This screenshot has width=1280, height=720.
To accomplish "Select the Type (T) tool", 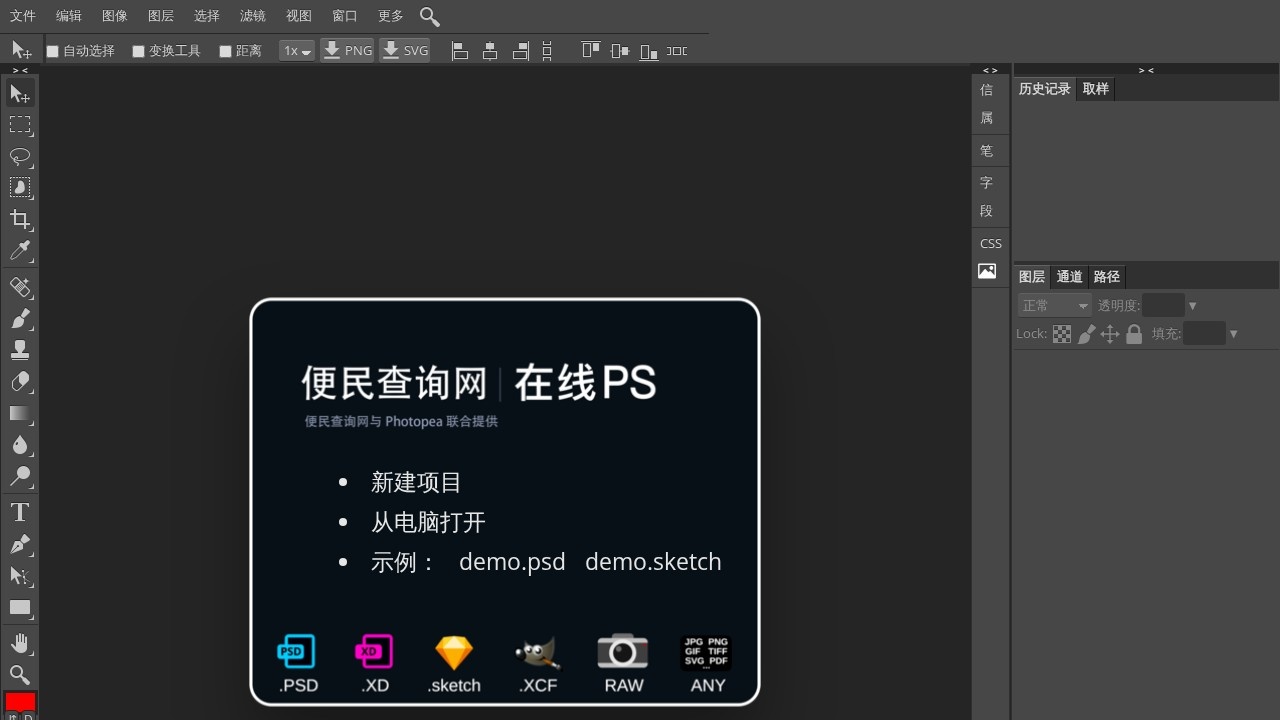I will click(x=20, y=513).
